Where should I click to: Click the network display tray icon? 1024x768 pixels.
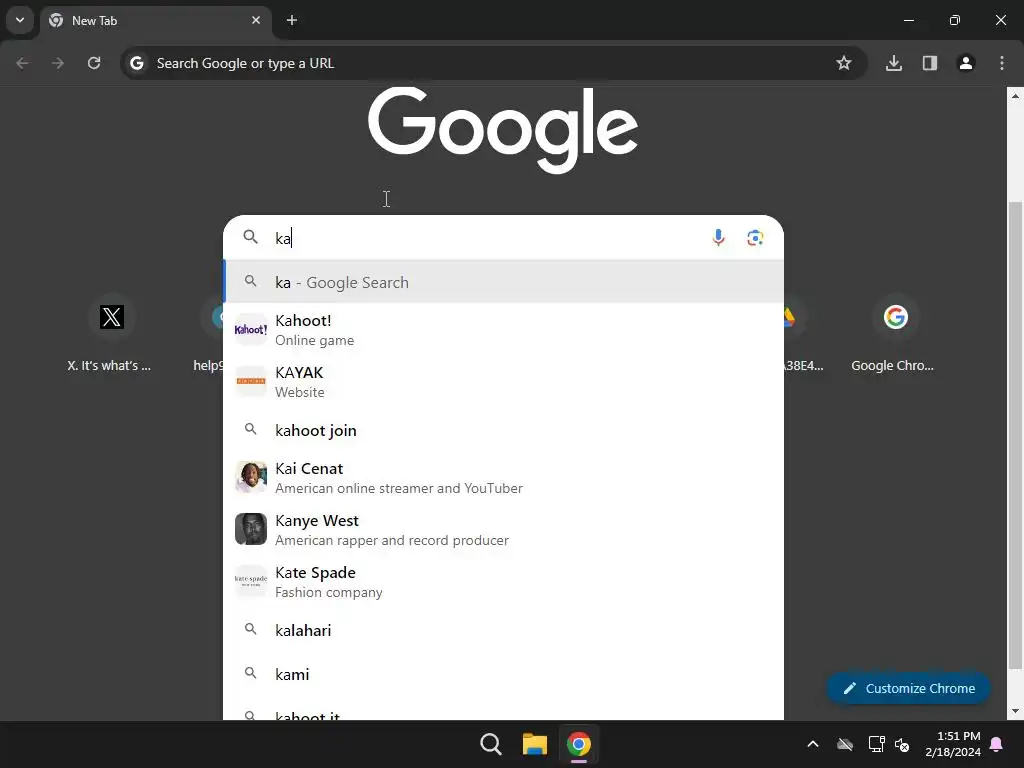pyautogui.click(x=876, y=744)
